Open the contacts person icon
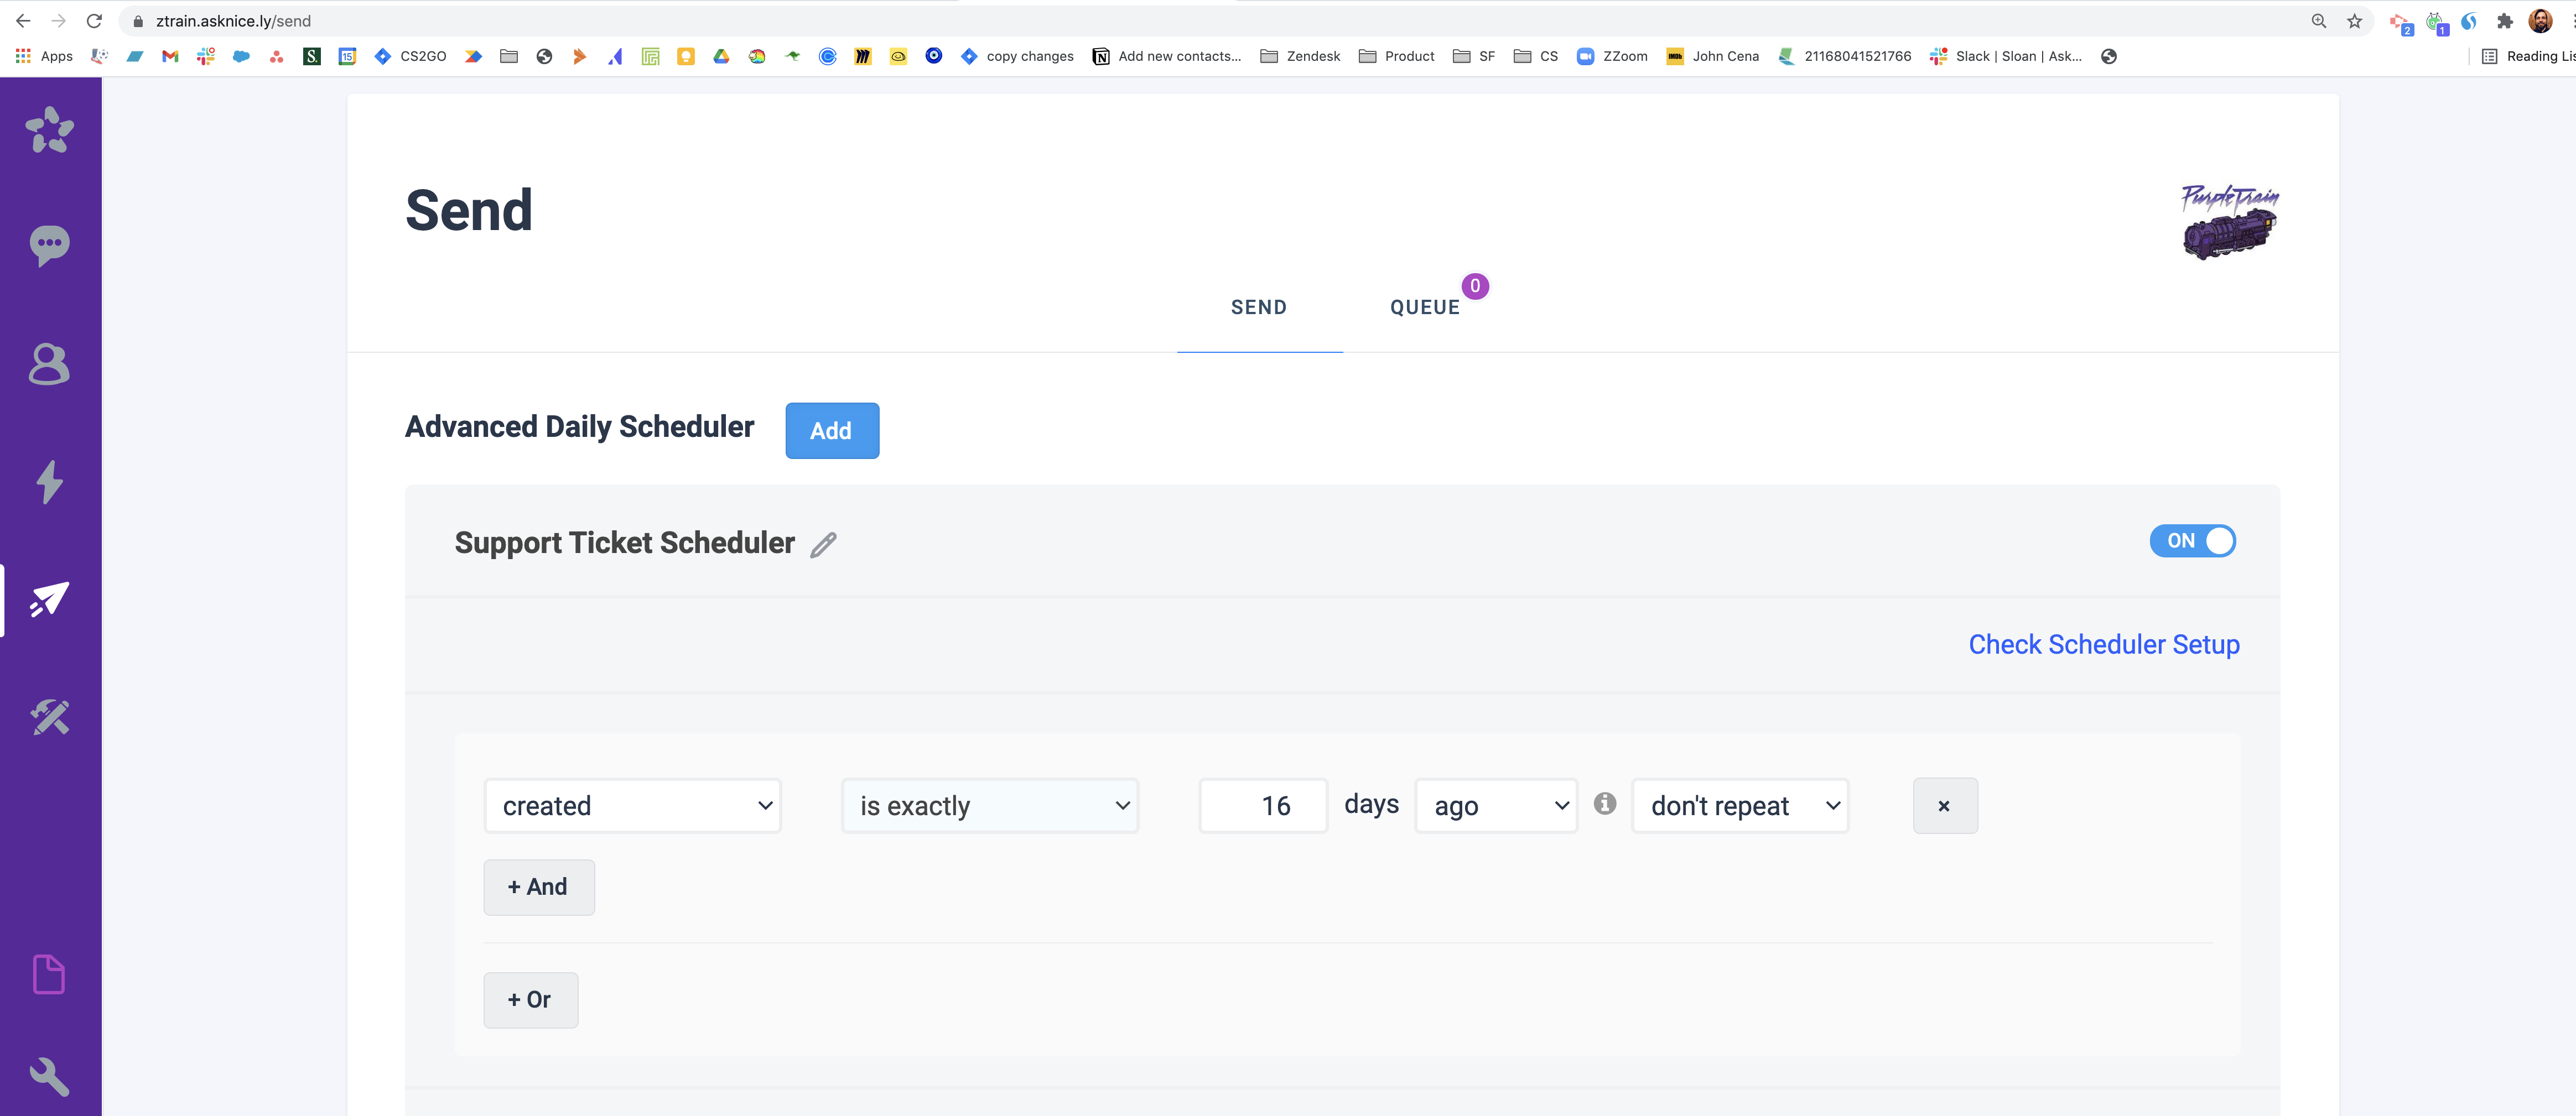 pyautogui.click(x=49, y=364)
